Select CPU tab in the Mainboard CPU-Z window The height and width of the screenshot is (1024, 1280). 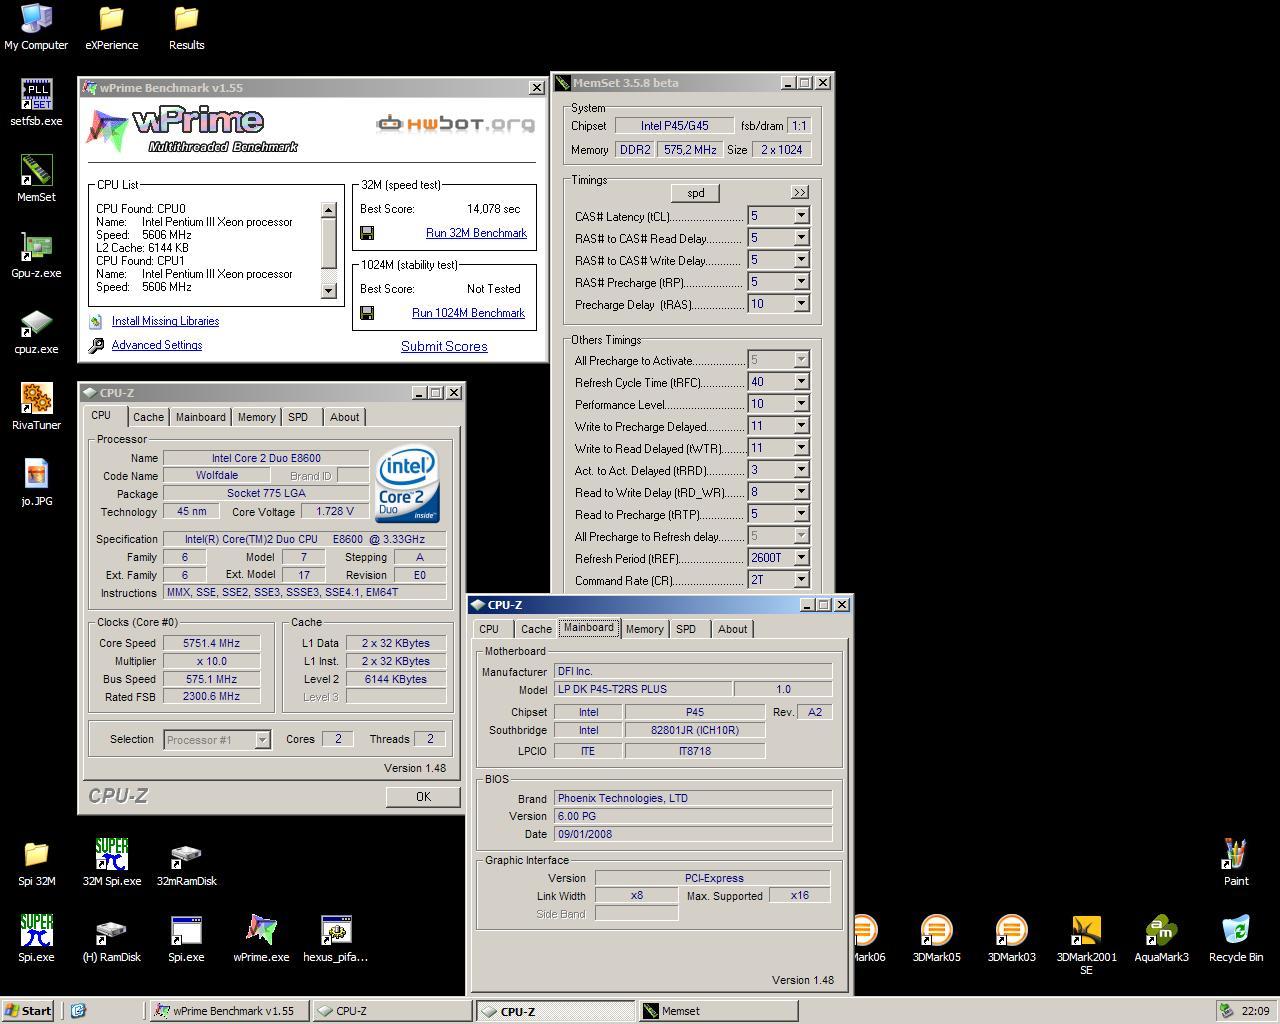click(x=489, y=629)
